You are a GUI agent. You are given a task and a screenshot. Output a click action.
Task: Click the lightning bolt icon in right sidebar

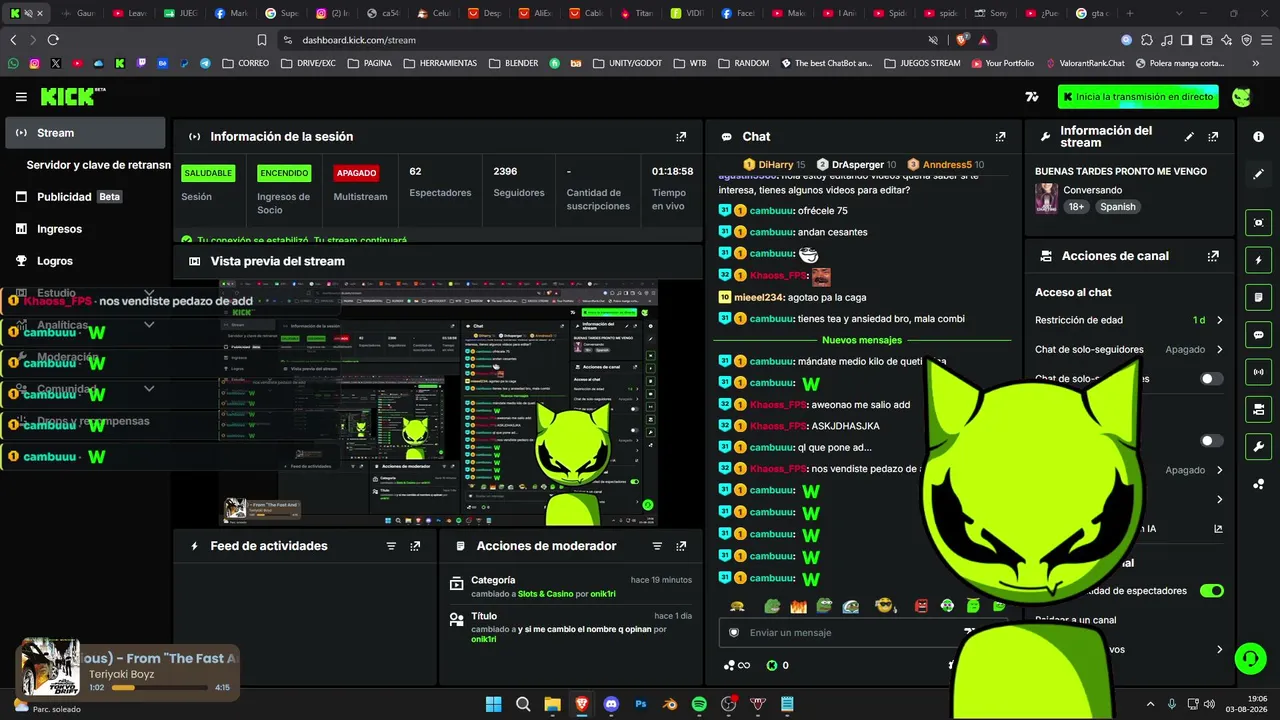click(1258, 260)
